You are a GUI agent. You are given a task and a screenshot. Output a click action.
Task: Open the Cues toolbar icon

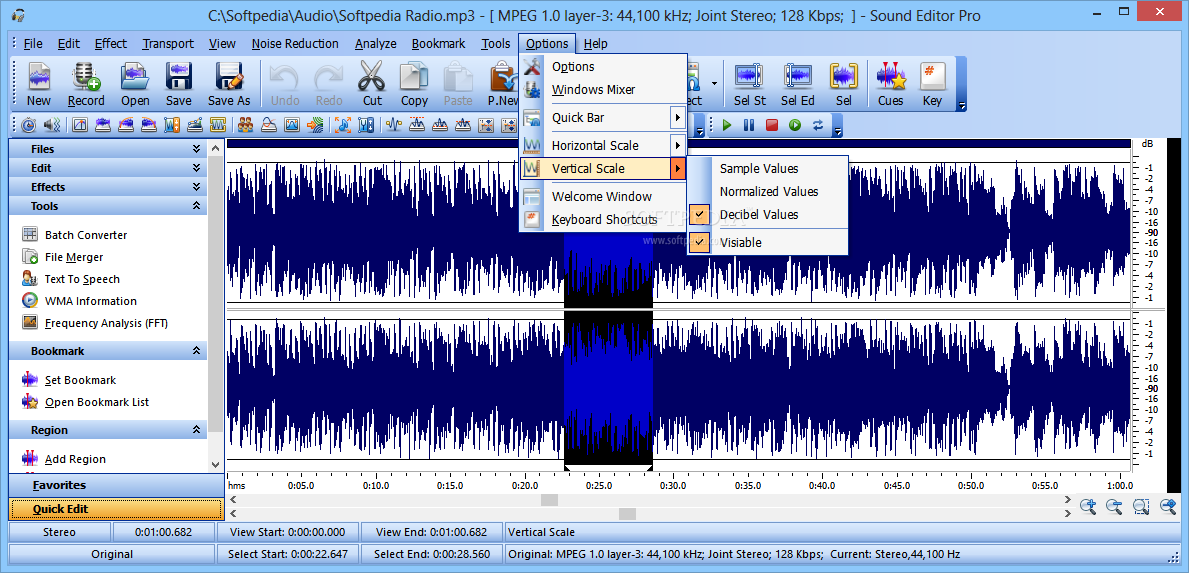point(891,77)
